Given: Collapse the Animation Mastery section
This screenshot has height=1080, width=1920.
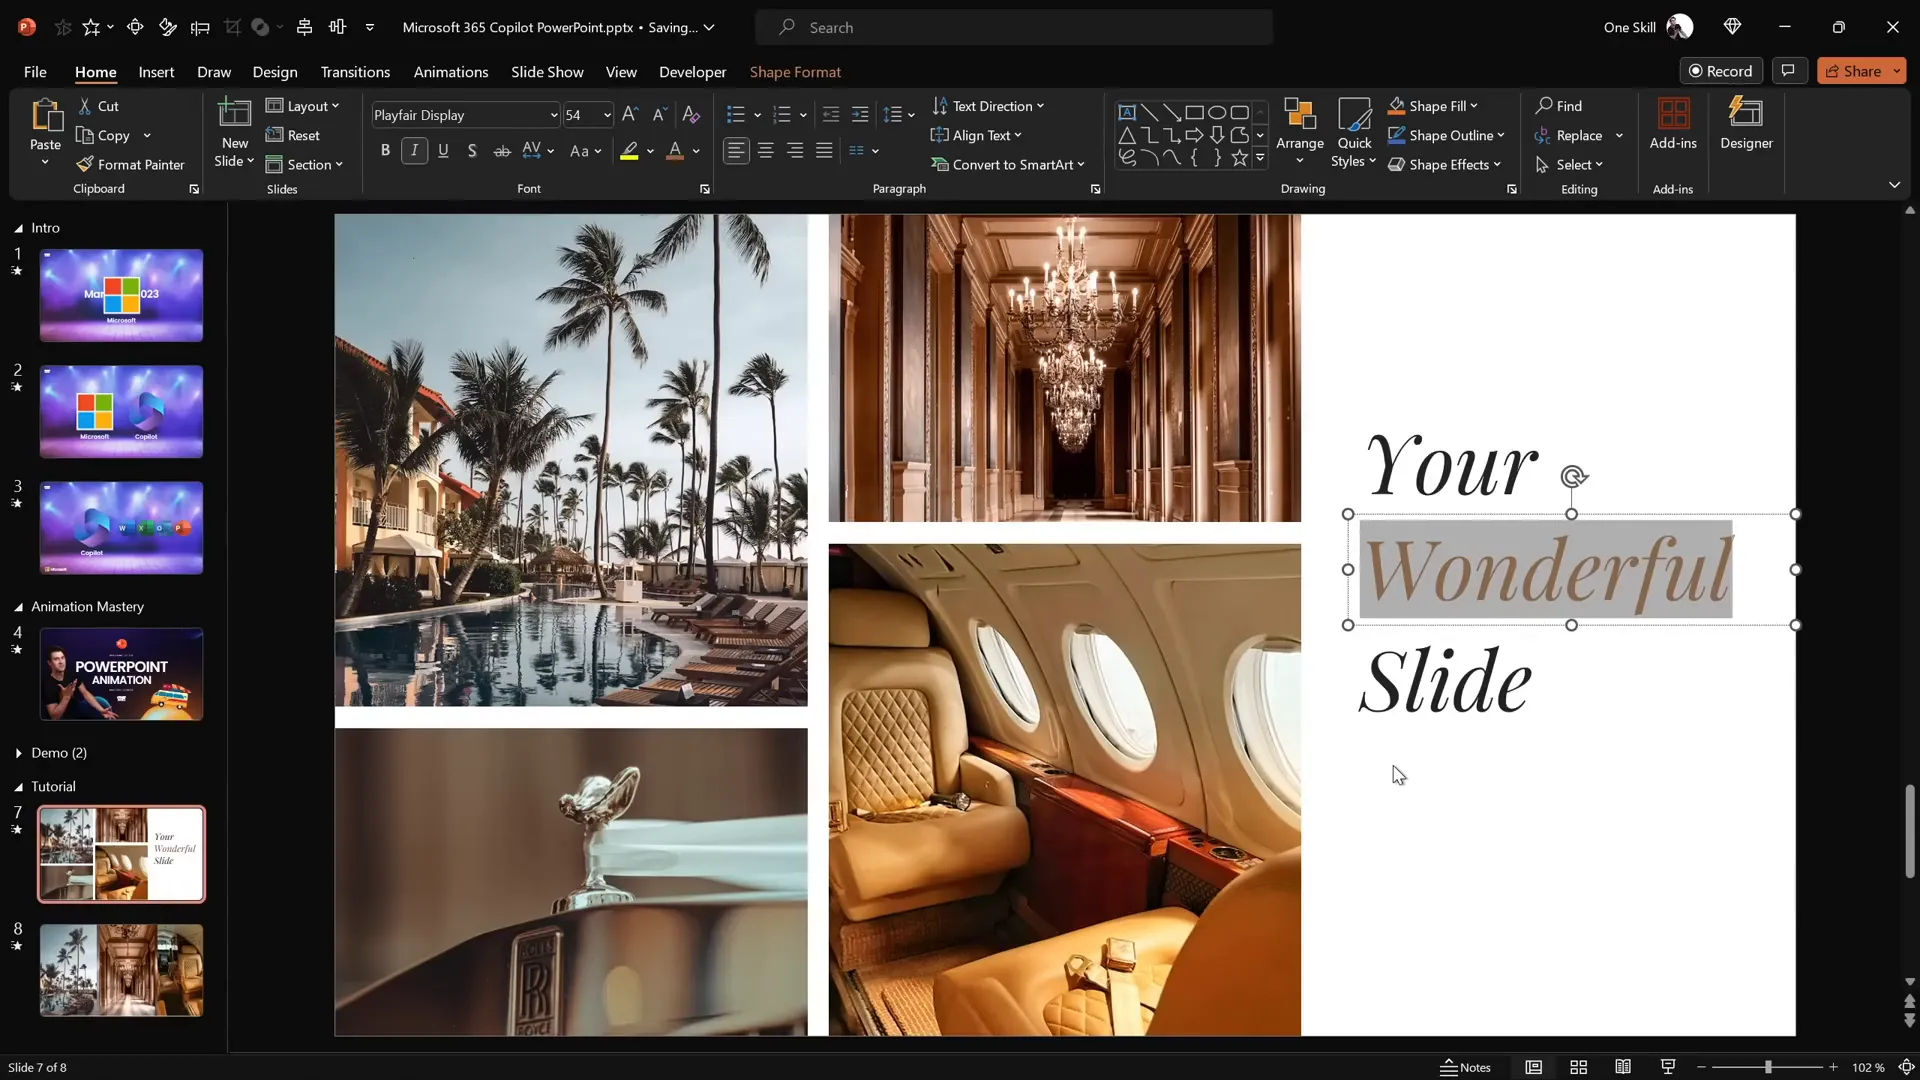Looking at the screenshot, I should coord(18,607).
